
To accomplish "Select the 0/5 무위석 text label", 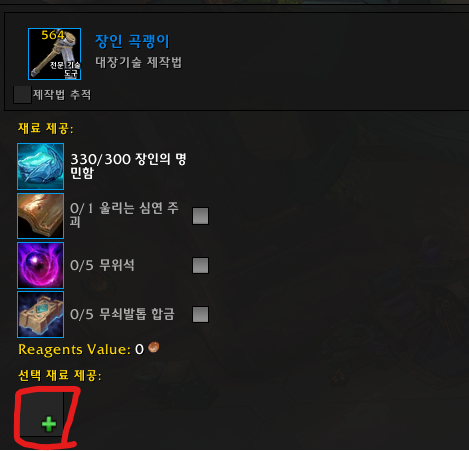I will point(102,265).
